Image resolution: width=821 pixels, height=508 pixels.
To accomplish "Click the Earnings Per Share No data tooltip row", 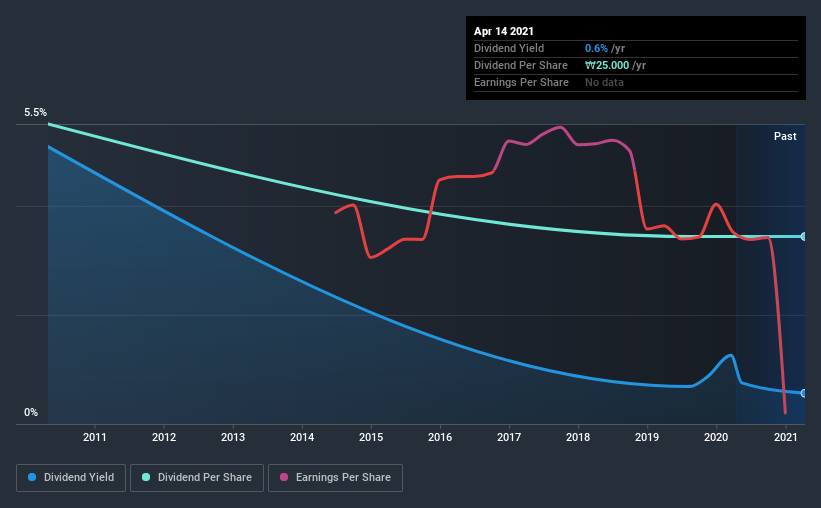I will click(x=636, y=82).
